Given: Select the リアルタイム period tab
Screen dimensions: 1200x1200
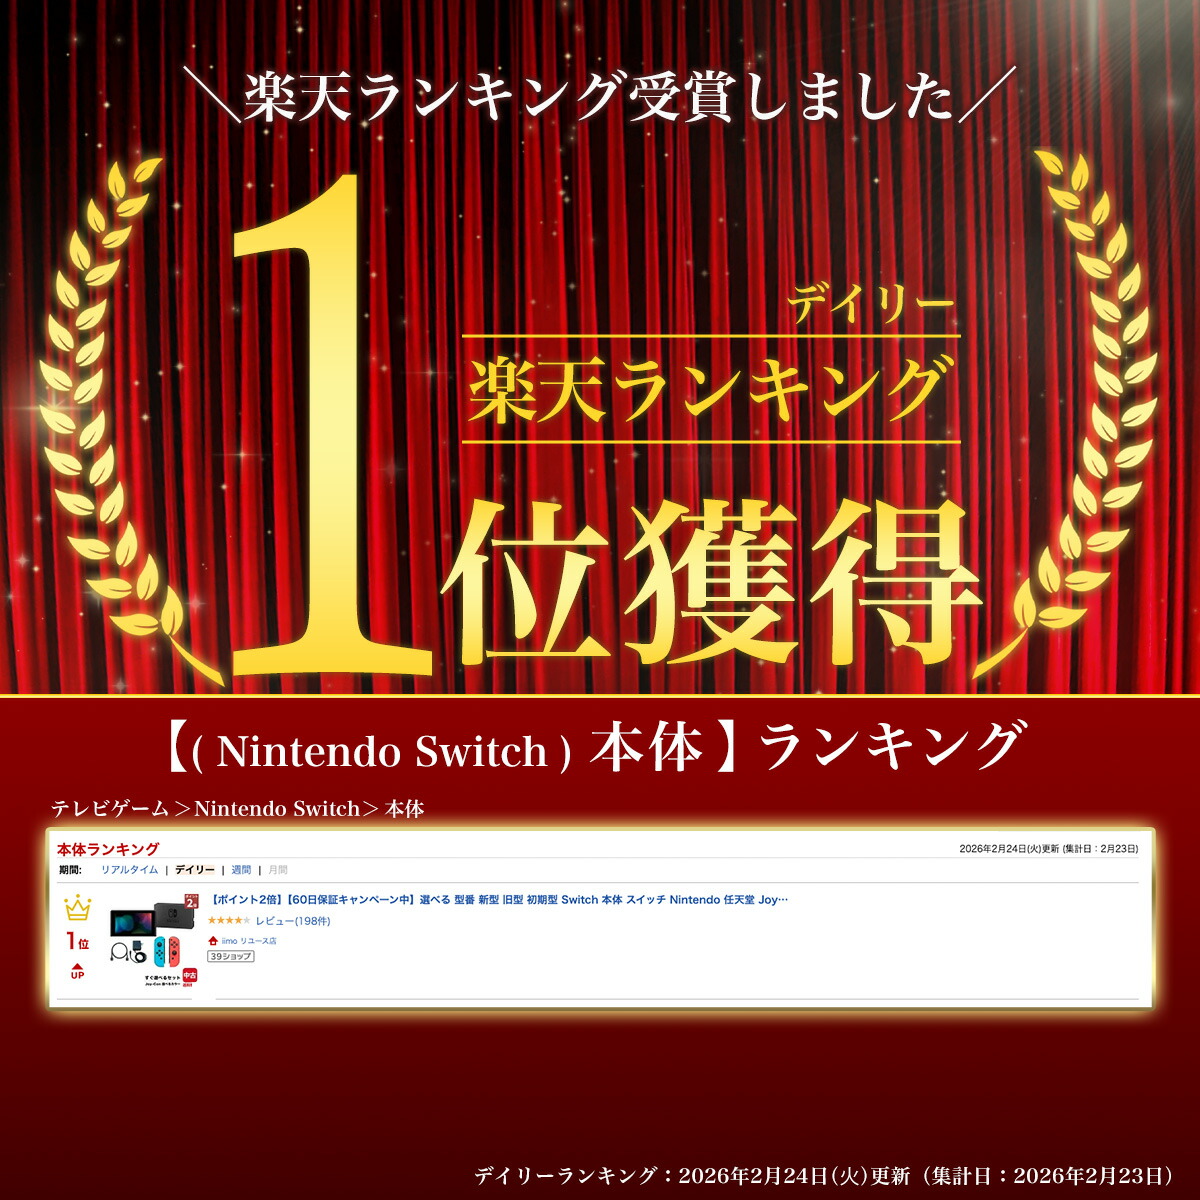Looking at the screenshot, I should pyautogui.click(x=129, y=870).
